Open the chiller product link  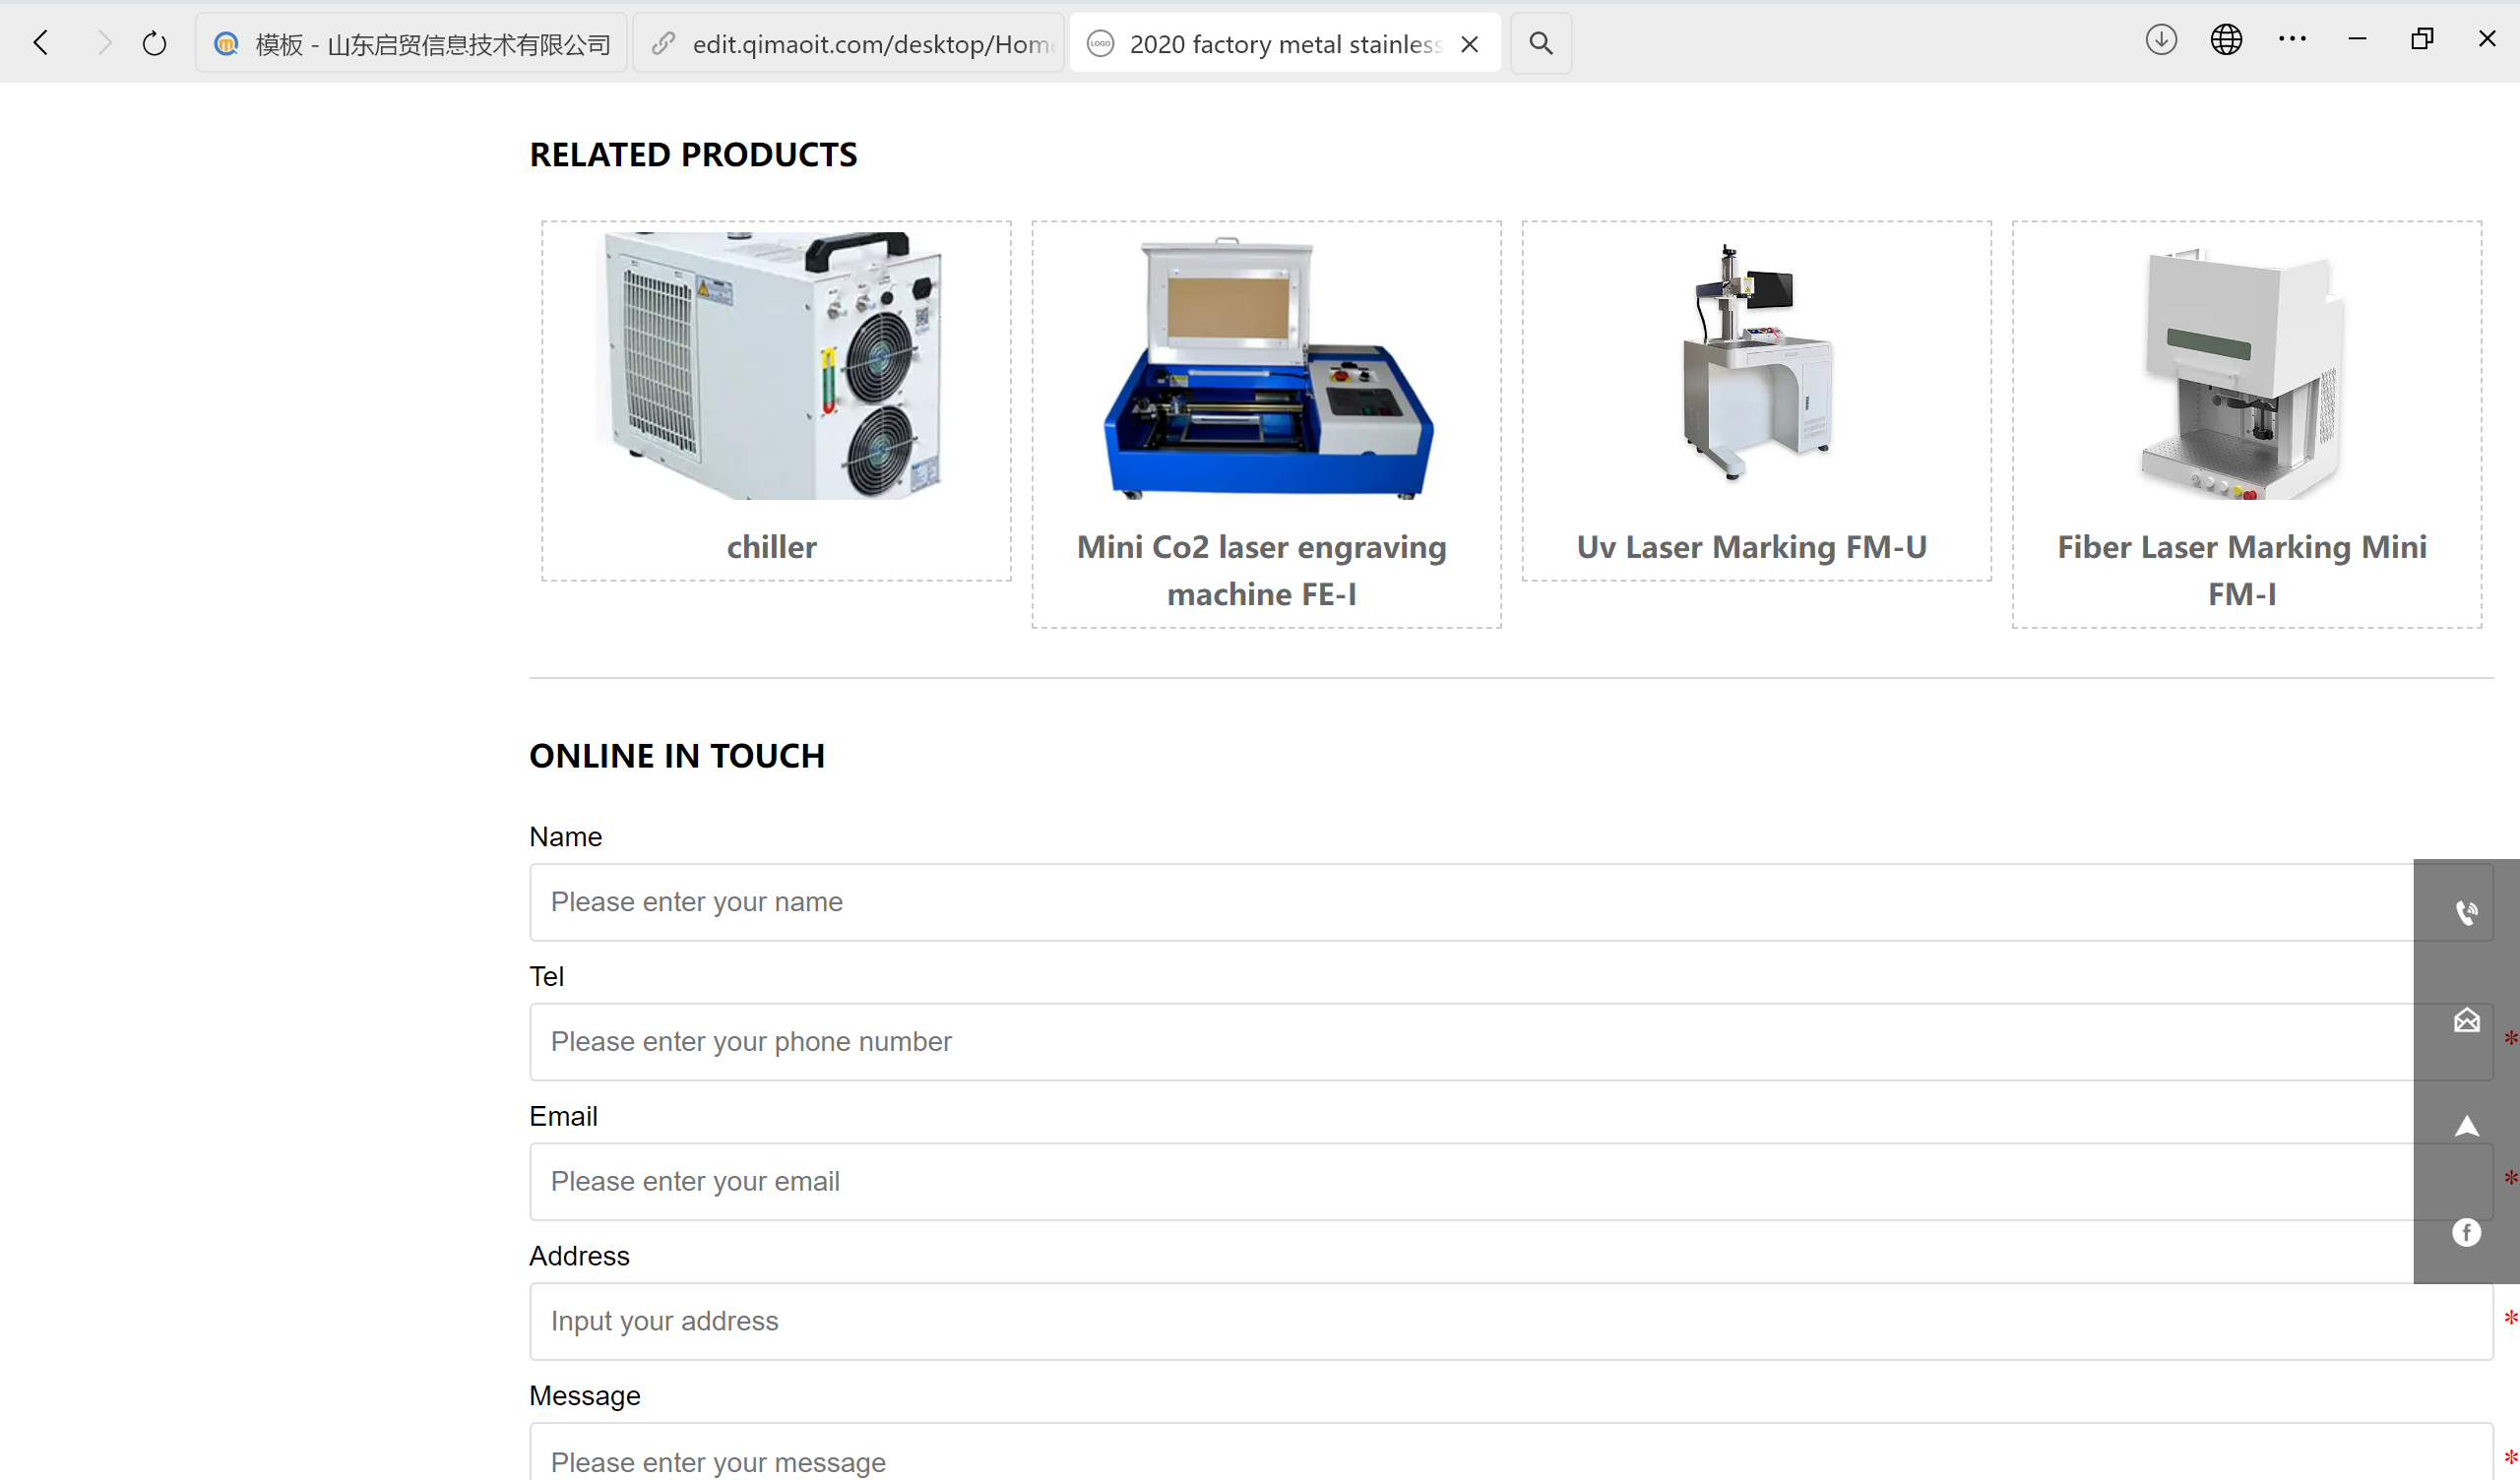coord(771,547)
